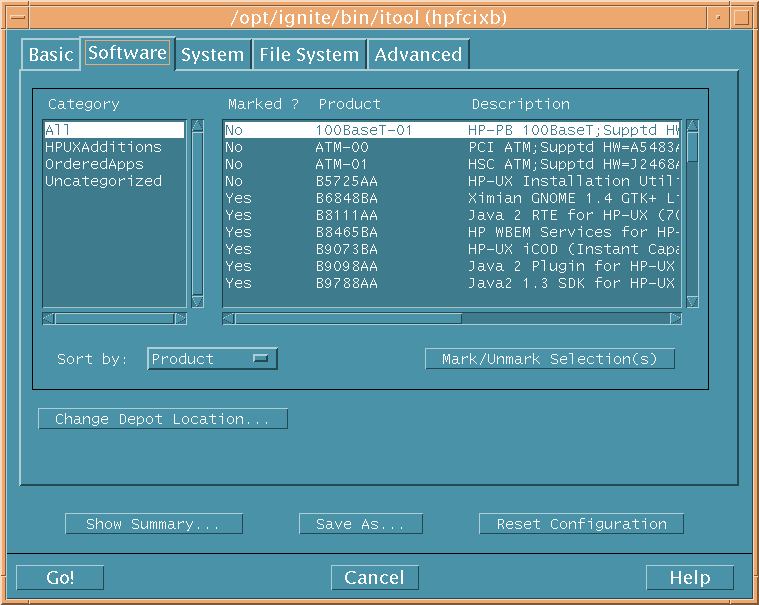Click the Show Summary button
This screenshot has height=605, width=759.
154,524
